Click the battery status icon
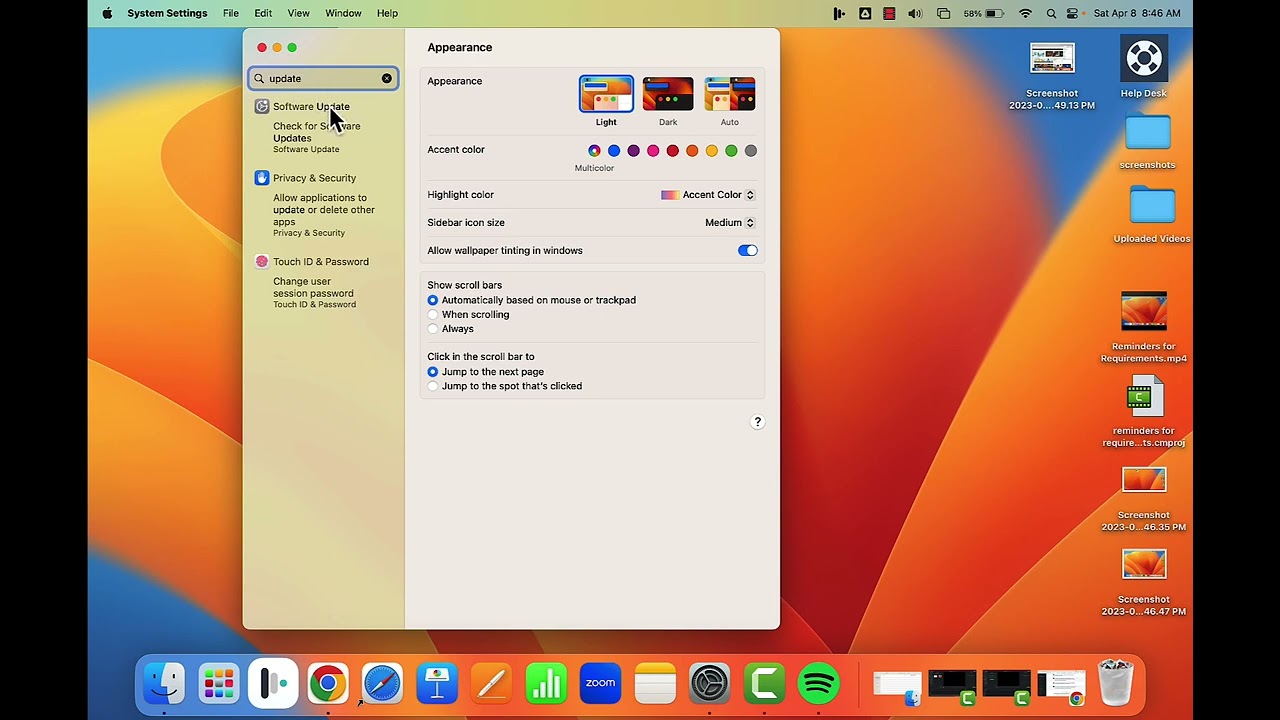 (994, 13)
